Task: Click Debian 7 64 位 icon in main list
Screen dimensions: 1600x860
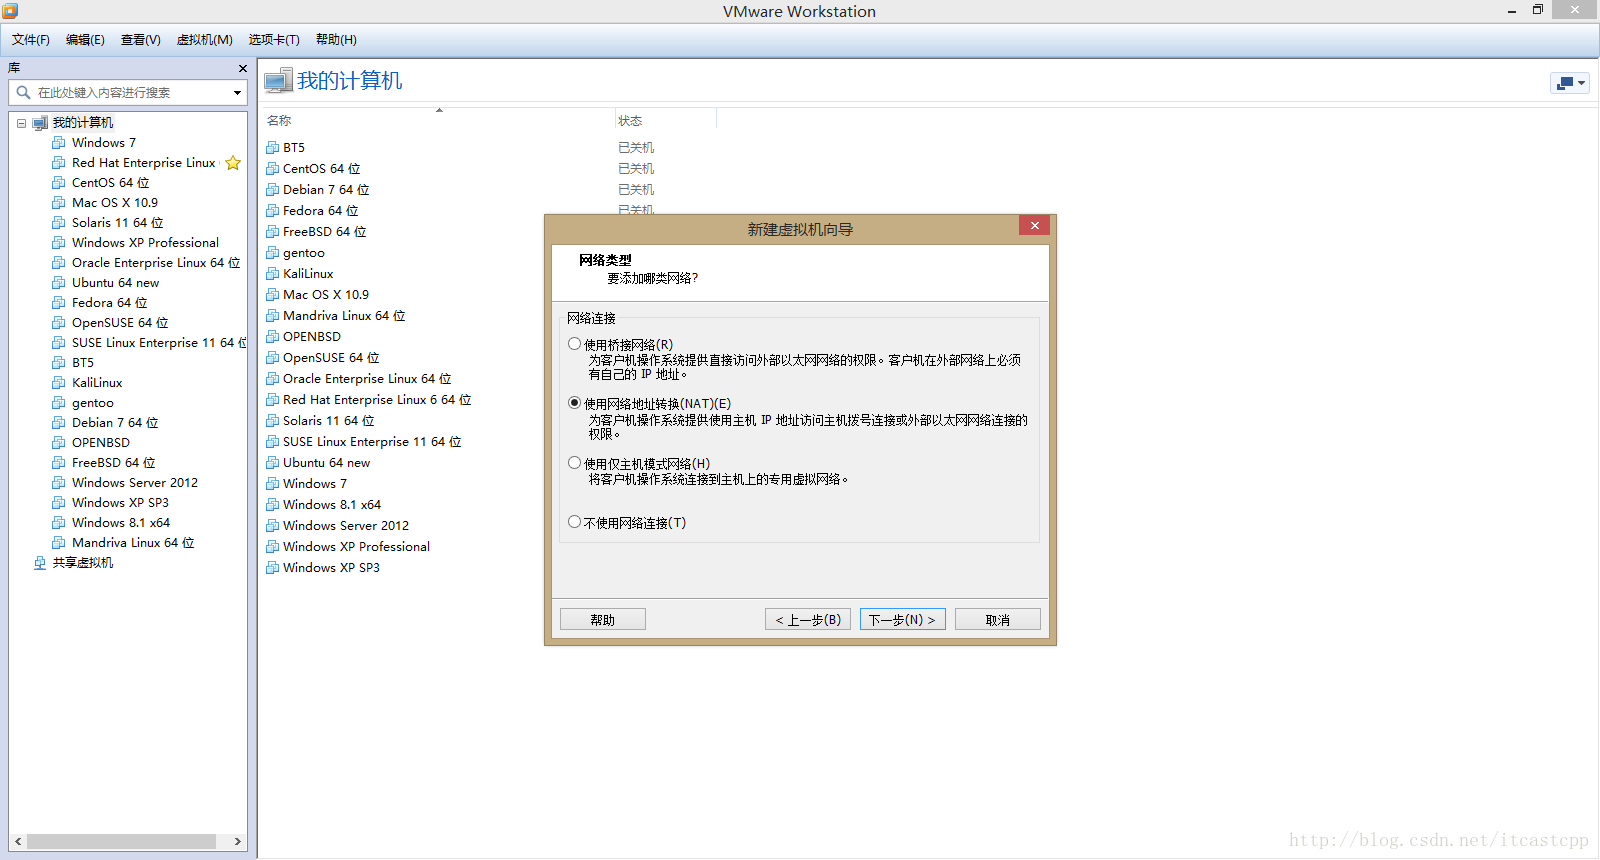Action: pyautogui.click(x=273, y=190)
